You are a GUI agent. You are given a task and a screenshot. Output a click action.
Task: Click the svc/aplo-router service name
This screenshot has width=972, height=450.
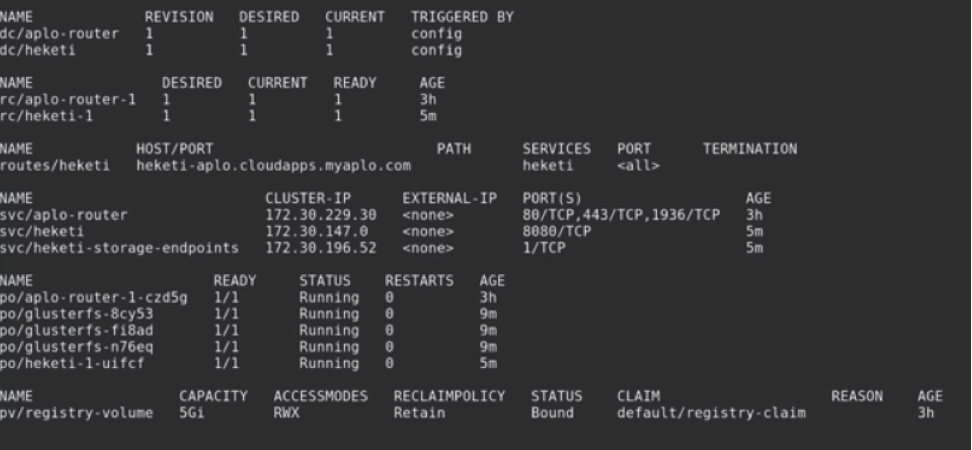point(63,215)
